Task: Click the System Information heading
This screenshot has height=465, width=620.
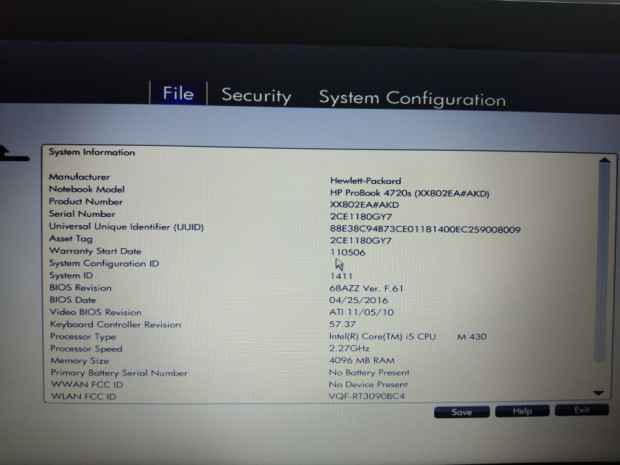Action: click(x=92, y=153)
